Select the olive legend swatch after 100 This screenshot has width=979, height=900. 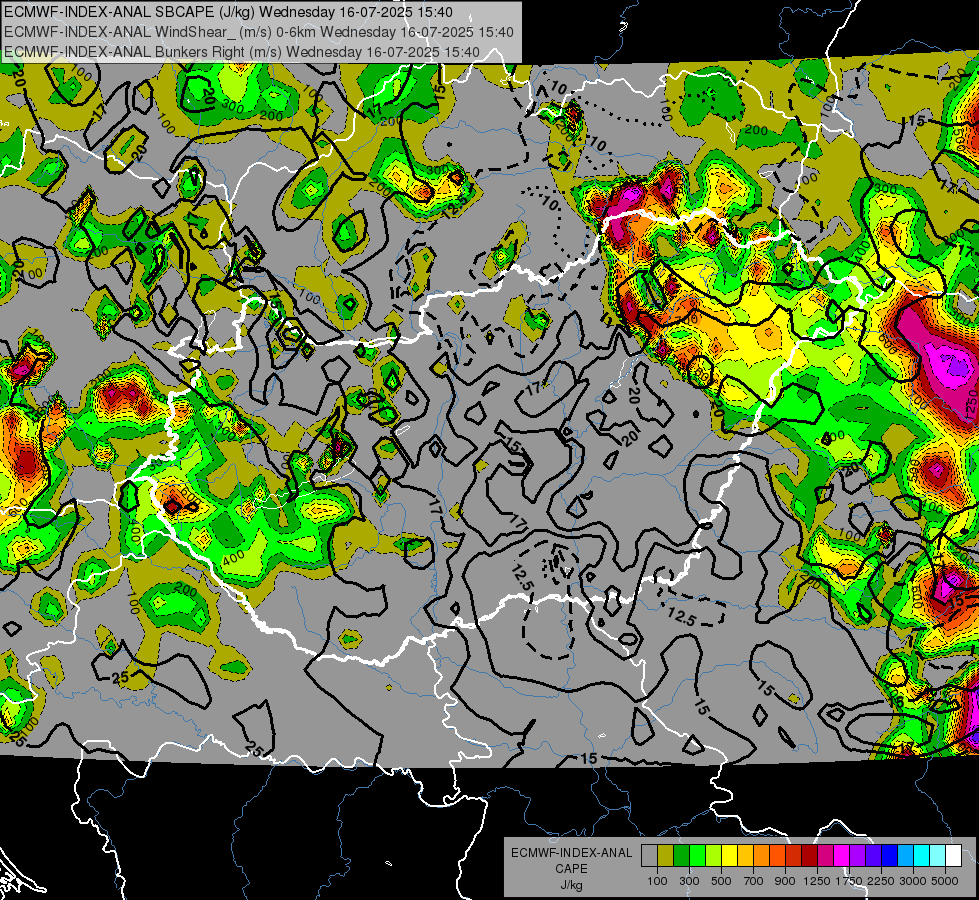[665, 856]
